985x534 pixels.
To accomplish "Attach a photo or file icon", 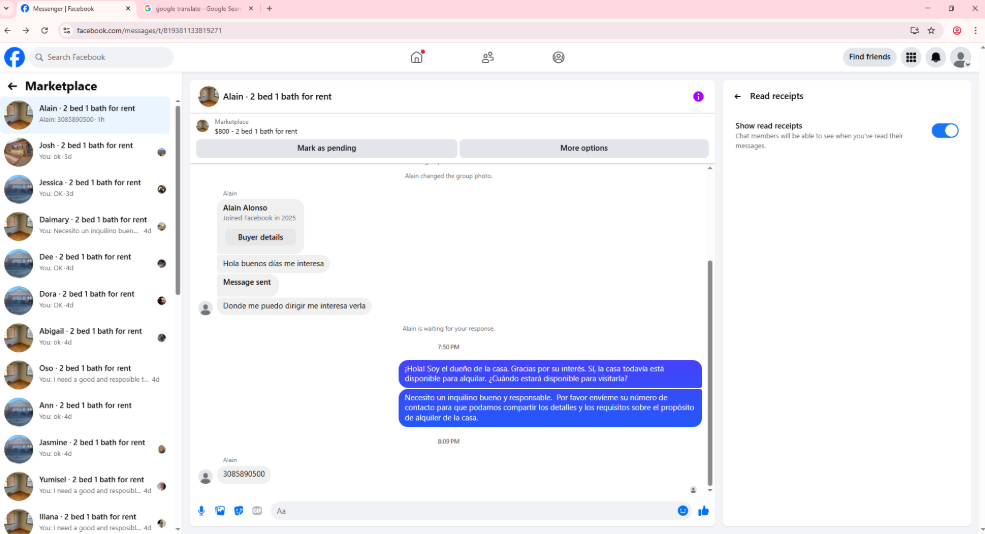I will click(220, 511).
